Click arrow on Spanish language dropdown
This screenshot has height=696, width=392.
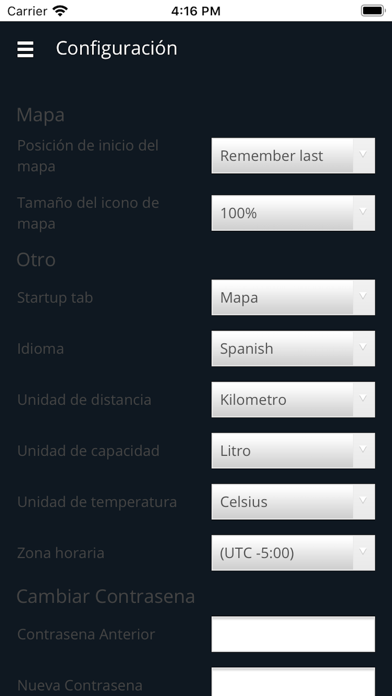point(363,348)
